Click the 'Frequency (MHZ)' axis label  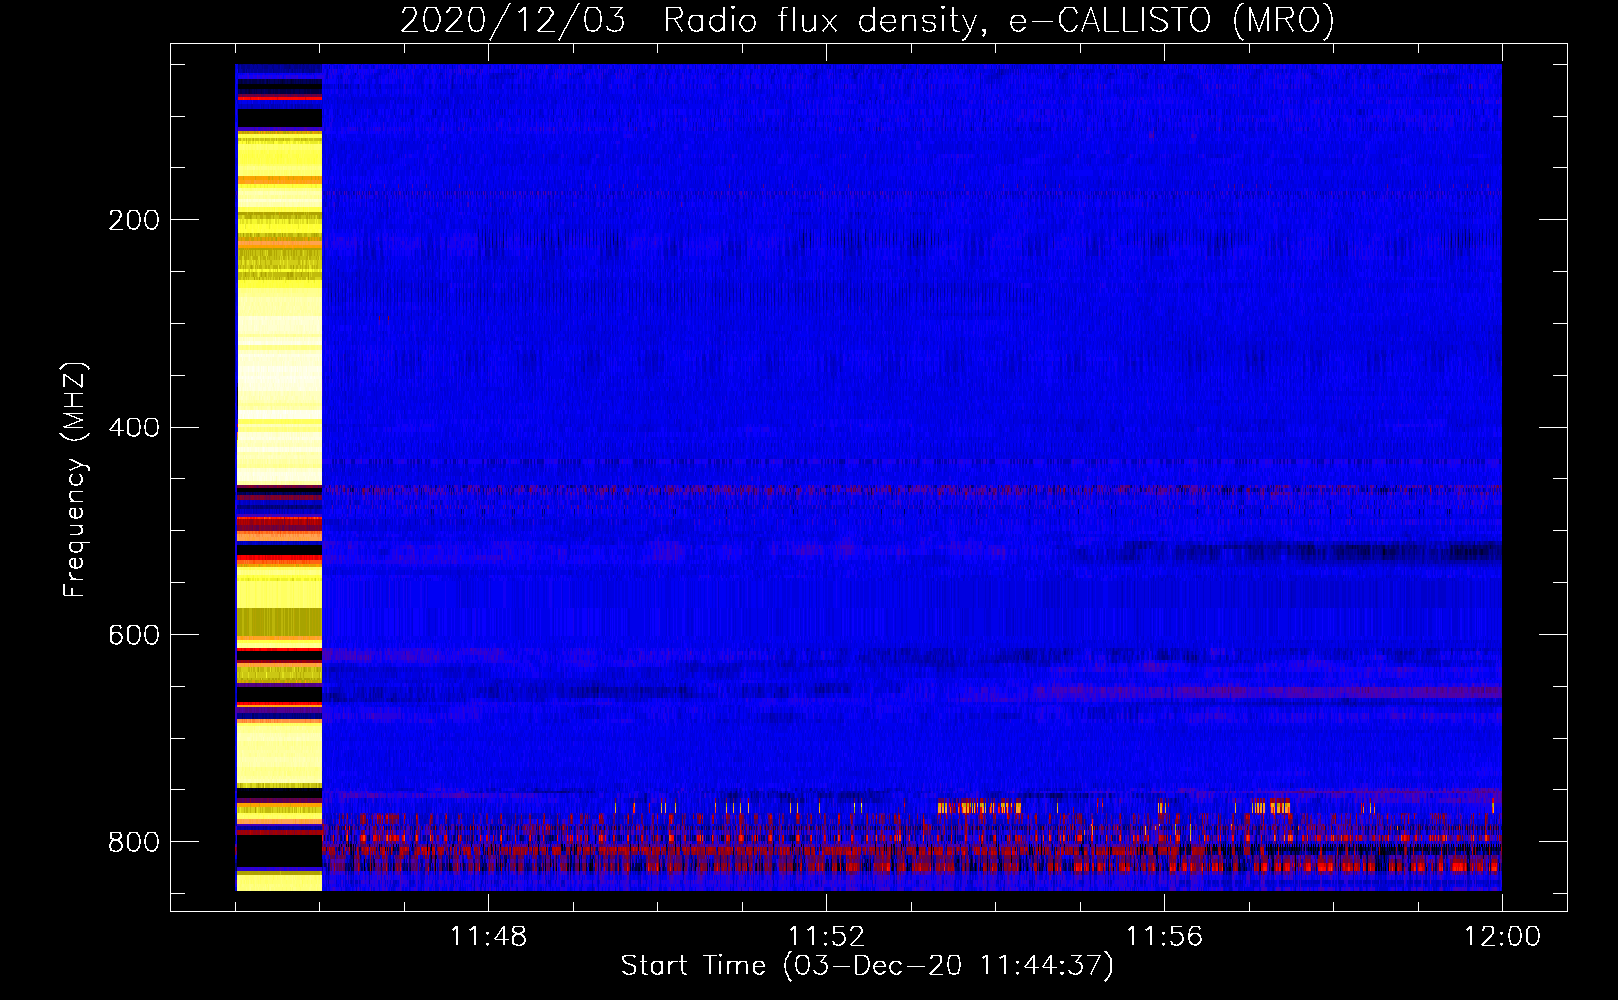pos(75,479)
